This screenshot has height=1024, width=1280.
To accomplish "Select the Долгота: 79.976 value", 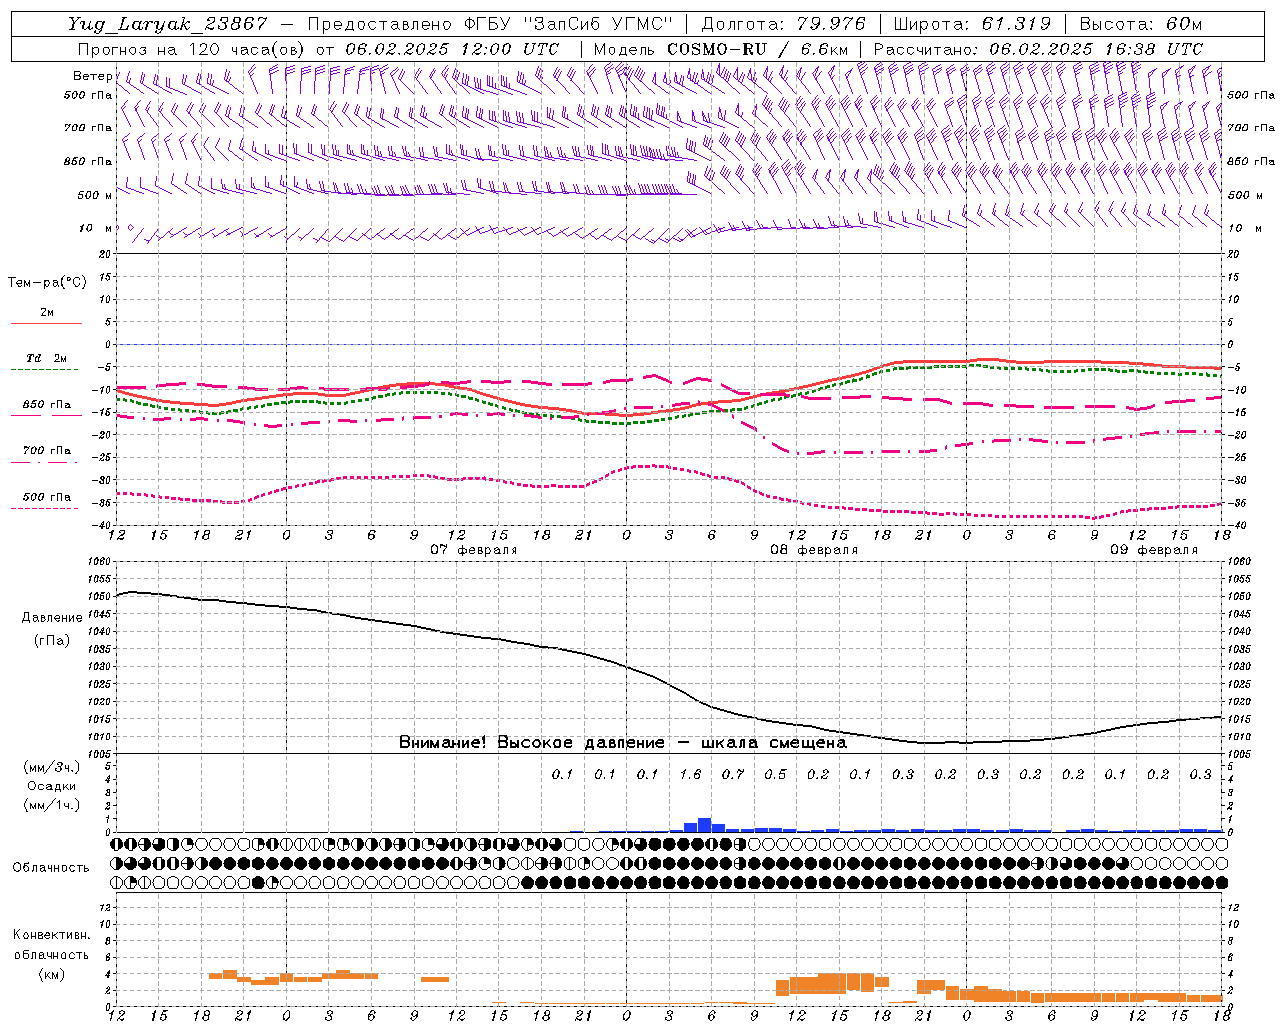I will tap(783, 24).
